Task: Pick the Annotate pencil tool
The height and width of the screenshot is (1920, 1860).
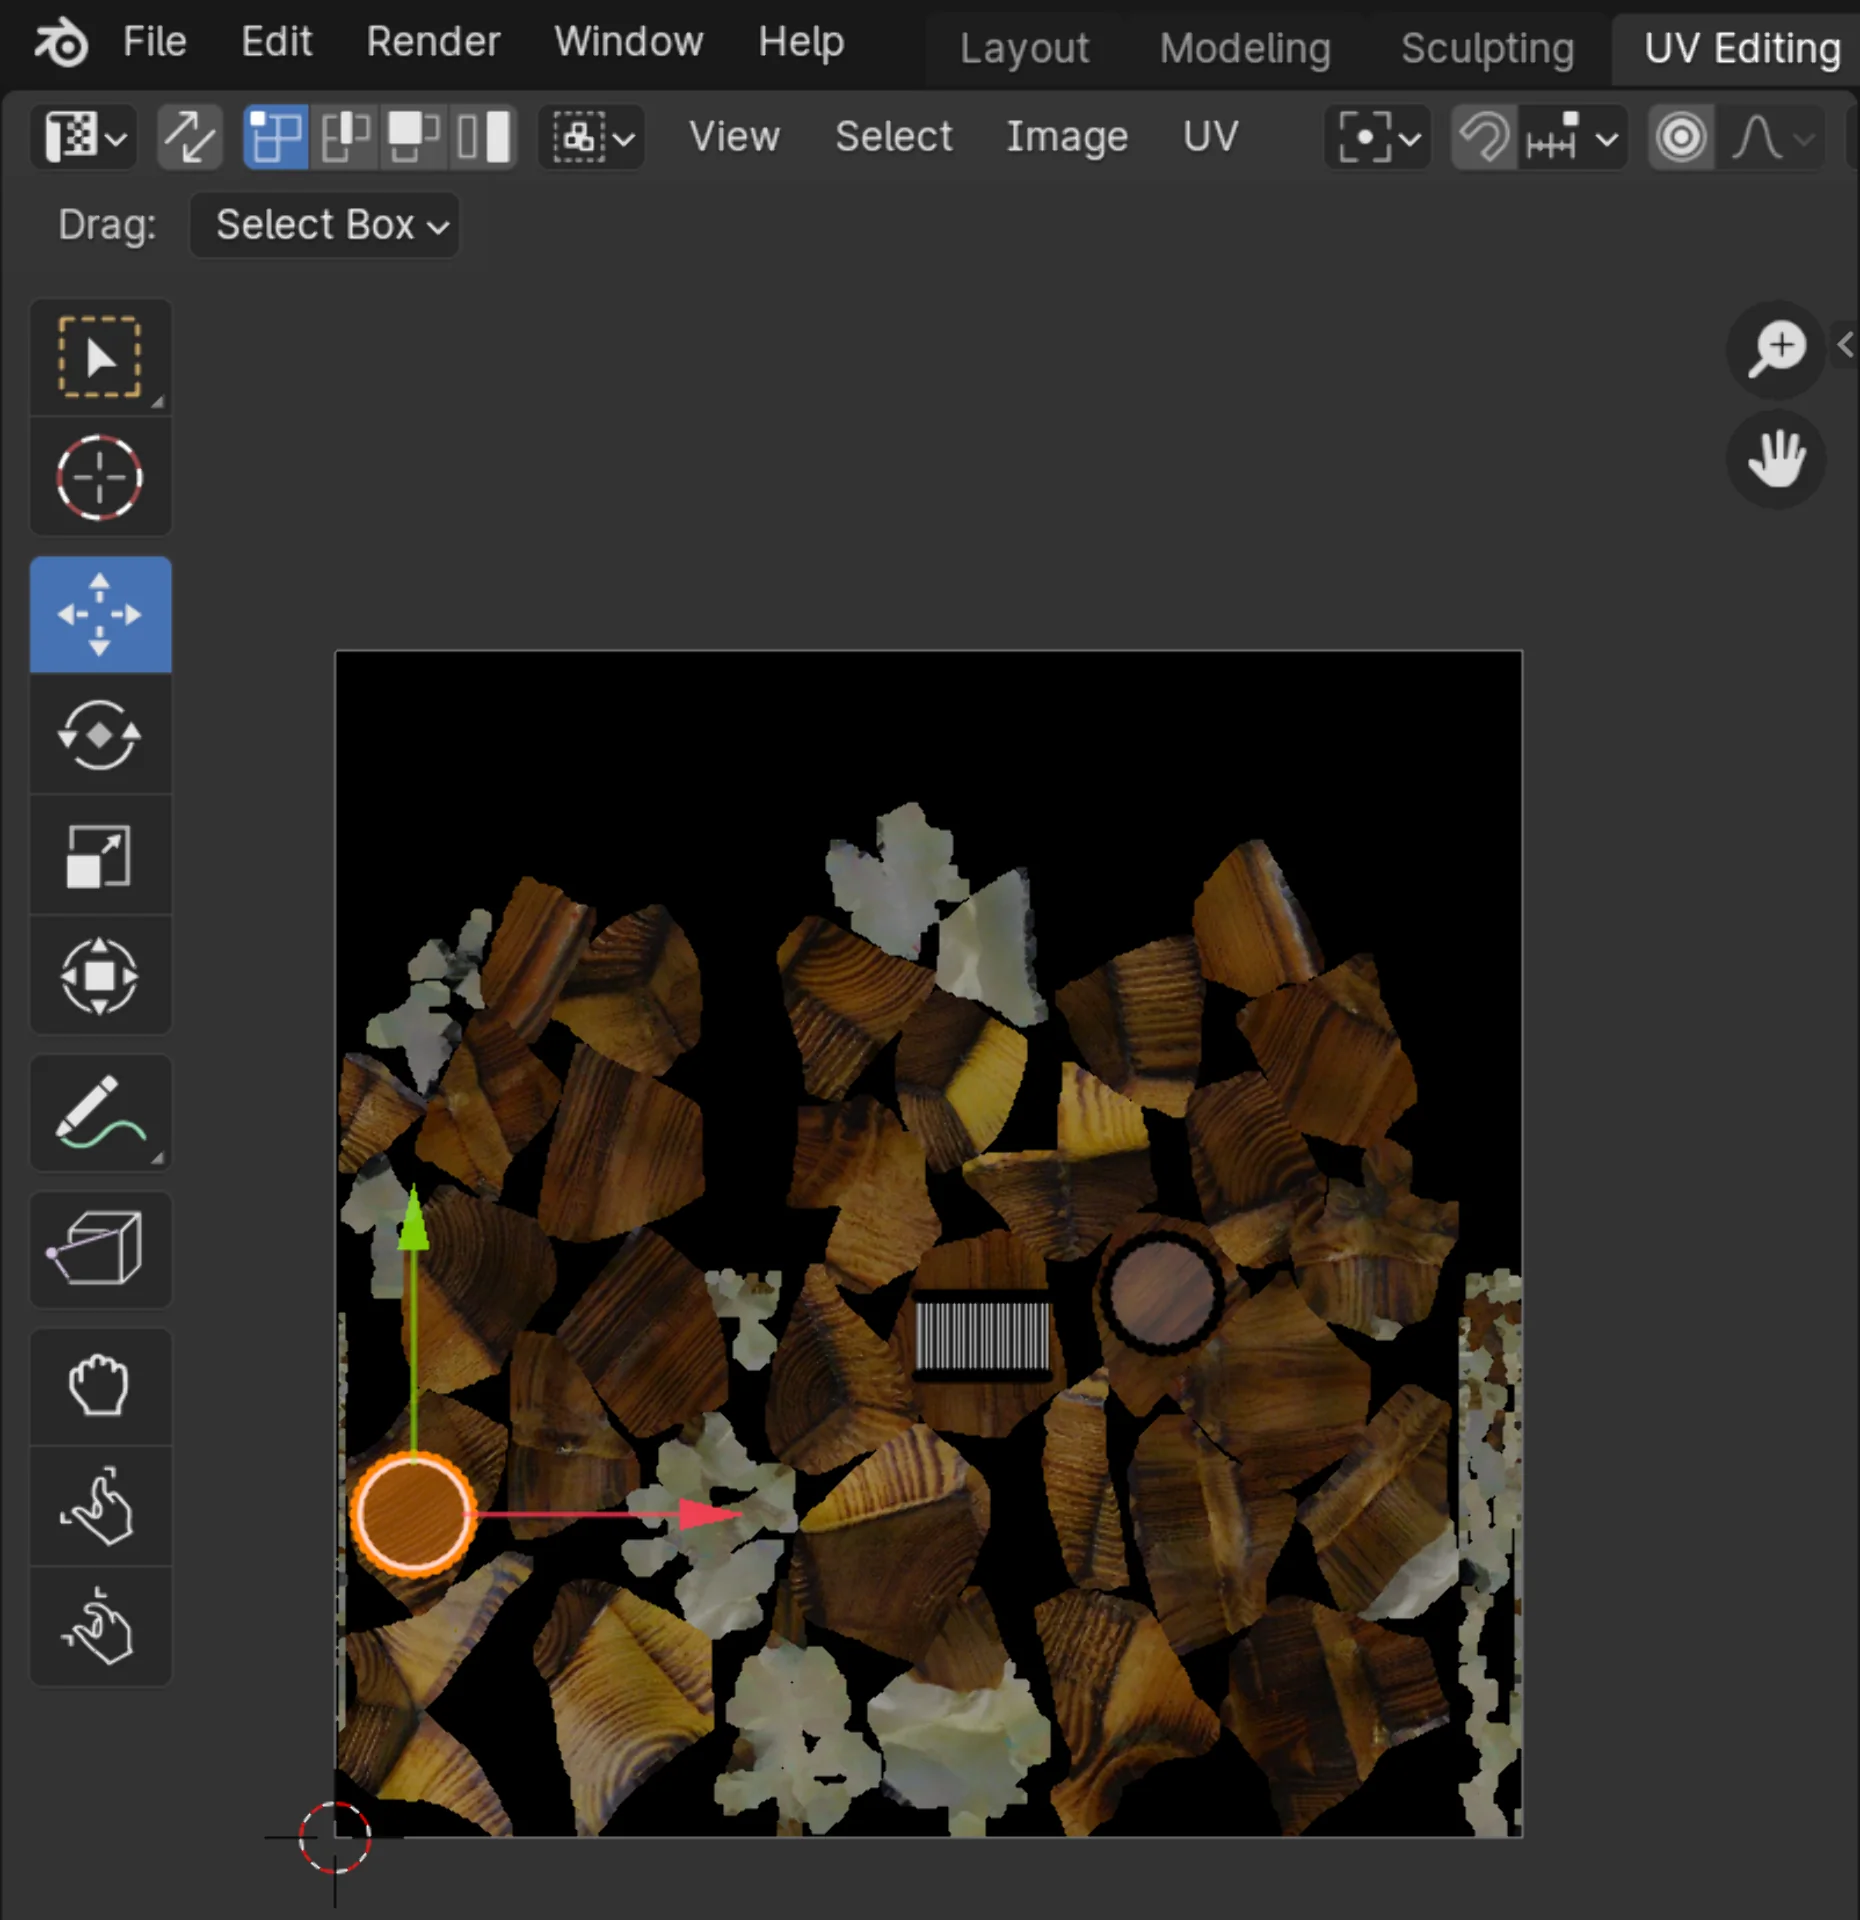Action: 100,1112
